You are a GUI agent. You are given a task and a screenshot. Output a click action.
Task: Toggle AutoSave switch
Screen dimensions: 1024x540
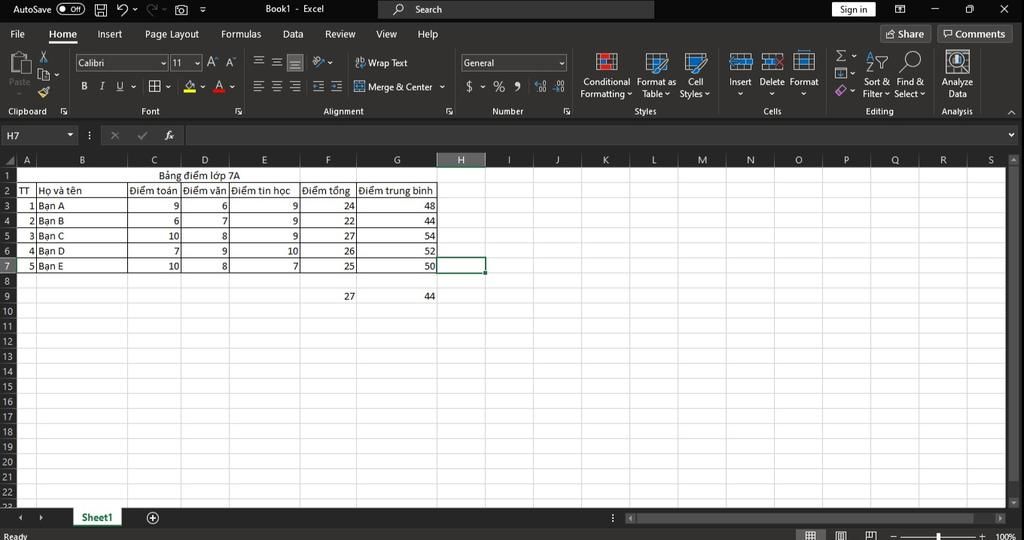point(71,9)
